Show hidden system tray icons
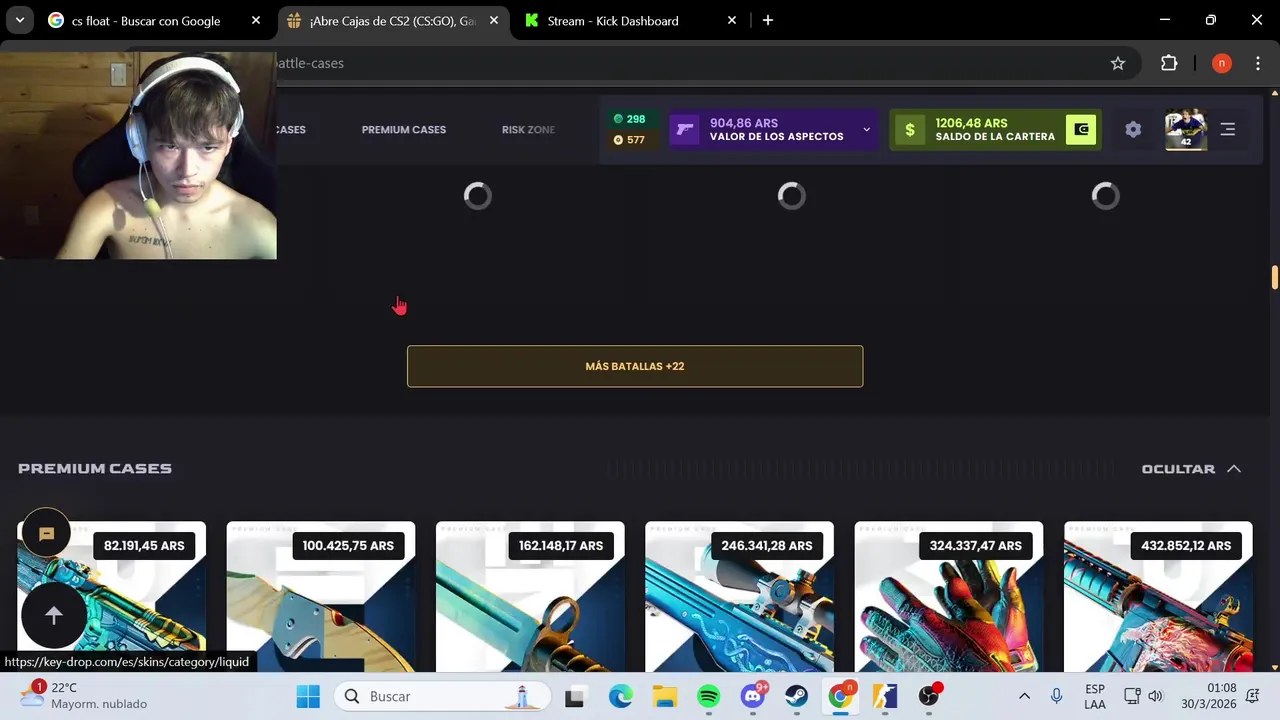Image resolution: width=1280 pixels, height=720 pixels. coord(1024,696)
